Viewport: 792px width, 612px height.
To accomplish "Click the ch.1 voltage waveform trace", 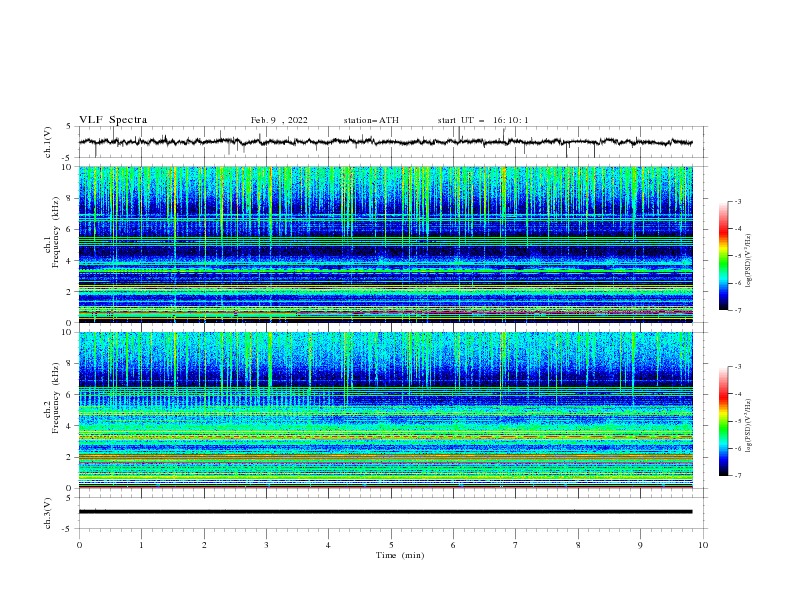I will (385, 142).
